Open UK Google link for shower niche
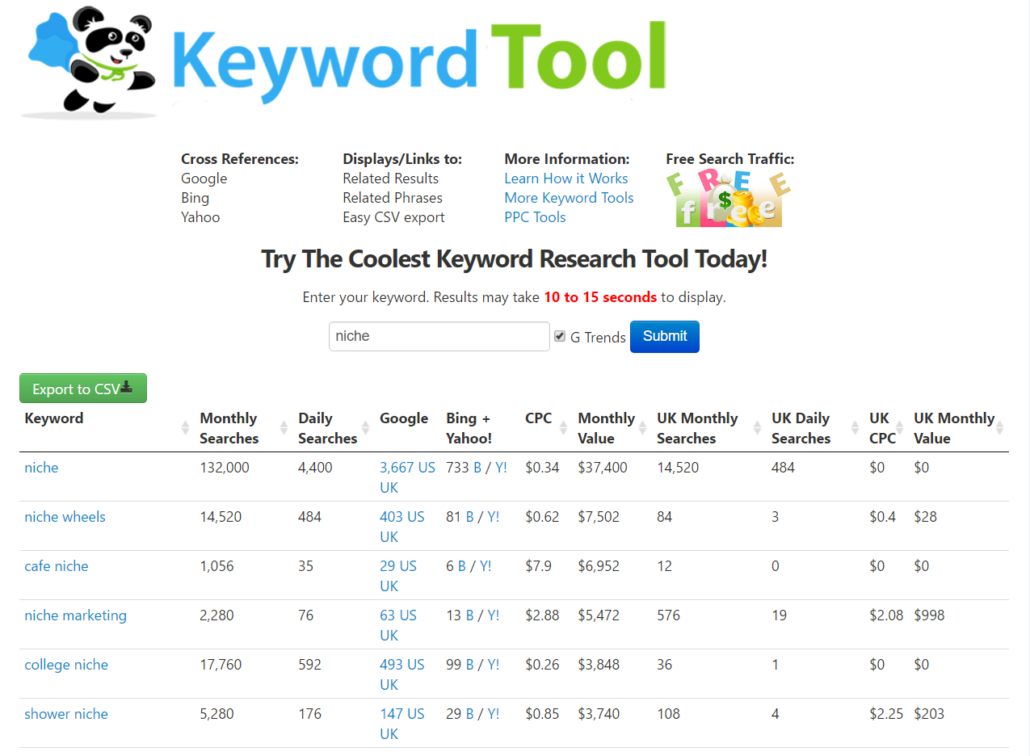This screenshot has height=756, width=1030. click(389, 734)
